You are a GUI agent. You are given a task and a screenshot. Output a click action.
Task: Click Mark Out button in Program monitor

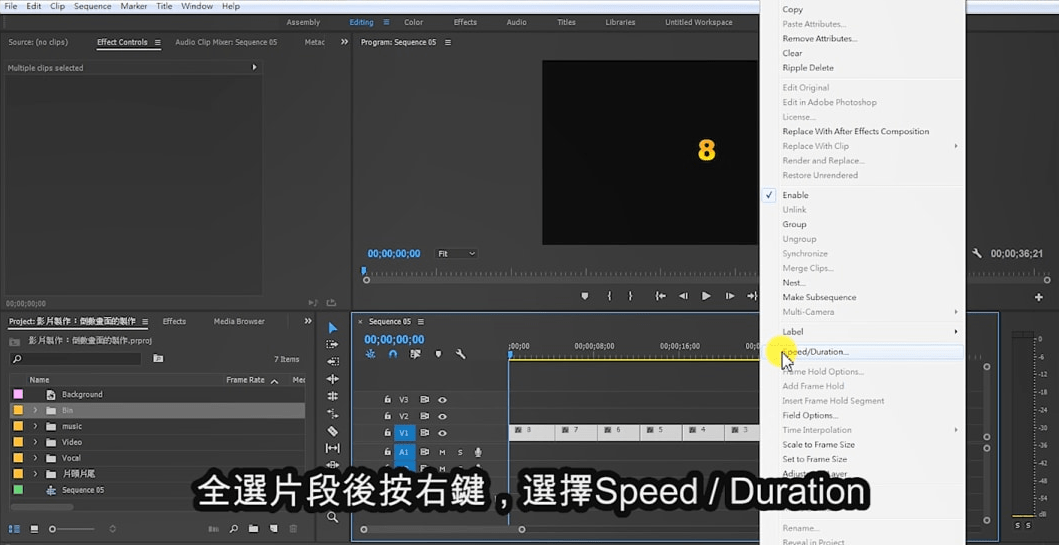coord(630,296)
